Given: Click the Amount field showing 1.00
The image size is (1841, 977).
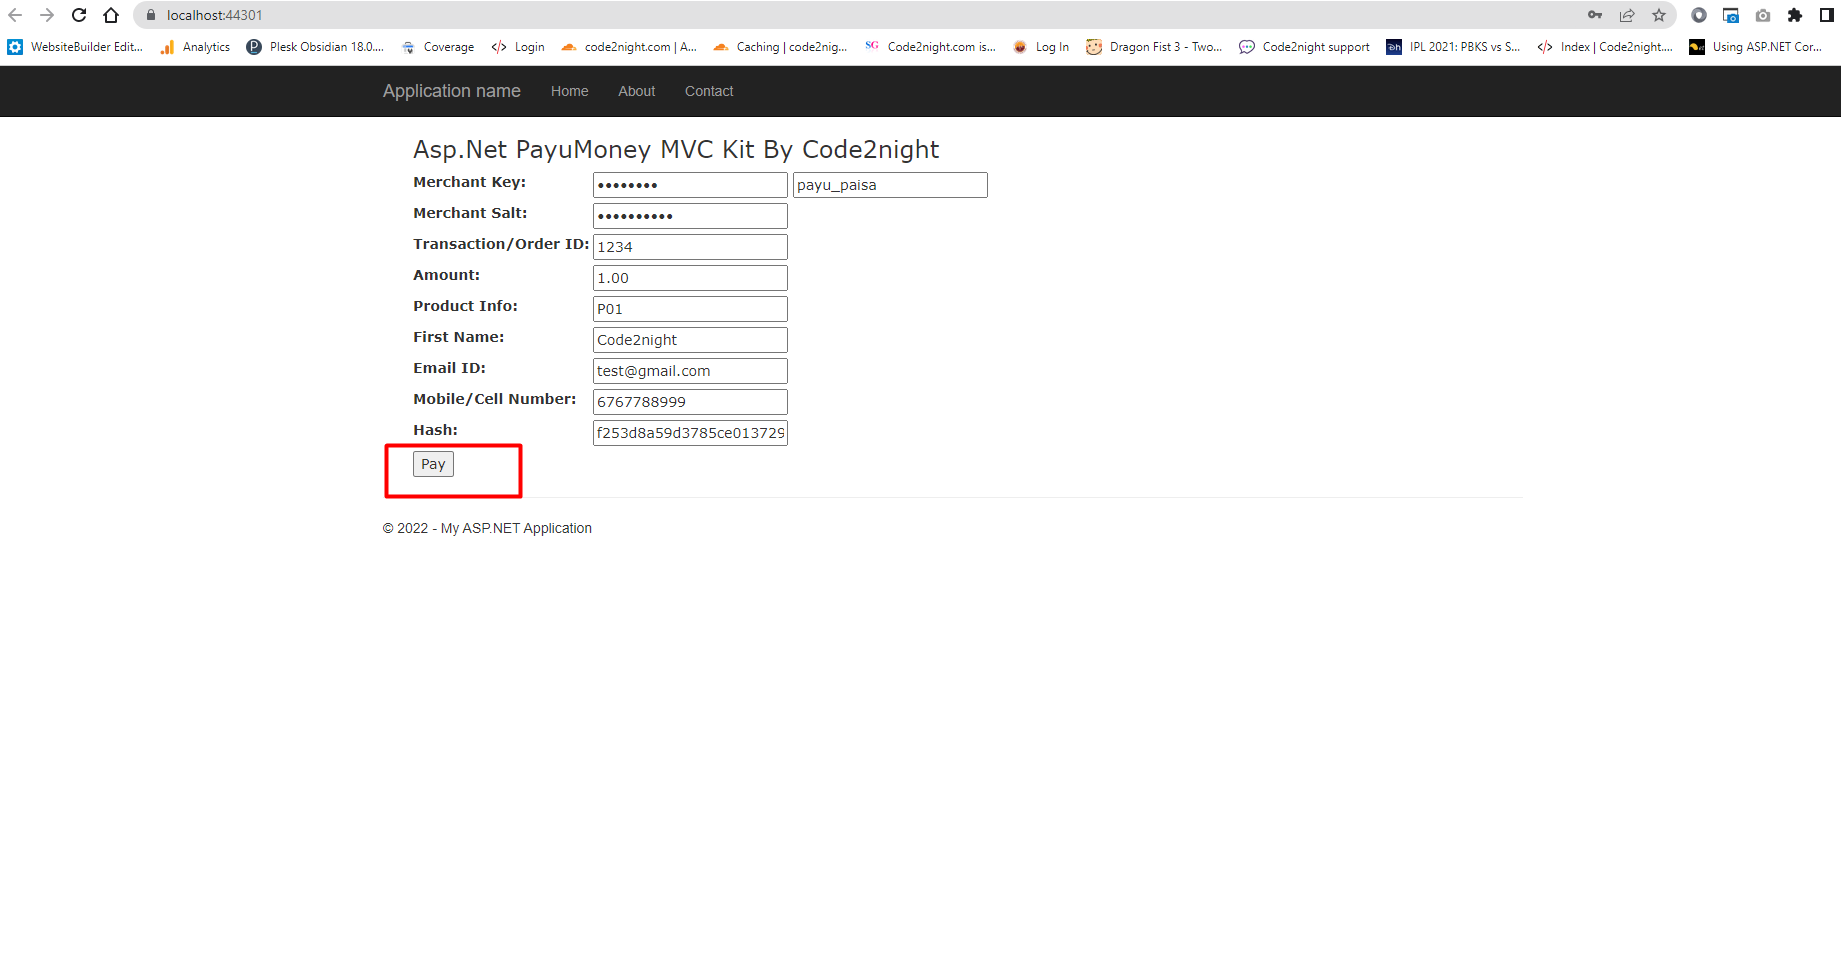Looking at the screenshot, I should pyautogui.click(x=690, y=278).
